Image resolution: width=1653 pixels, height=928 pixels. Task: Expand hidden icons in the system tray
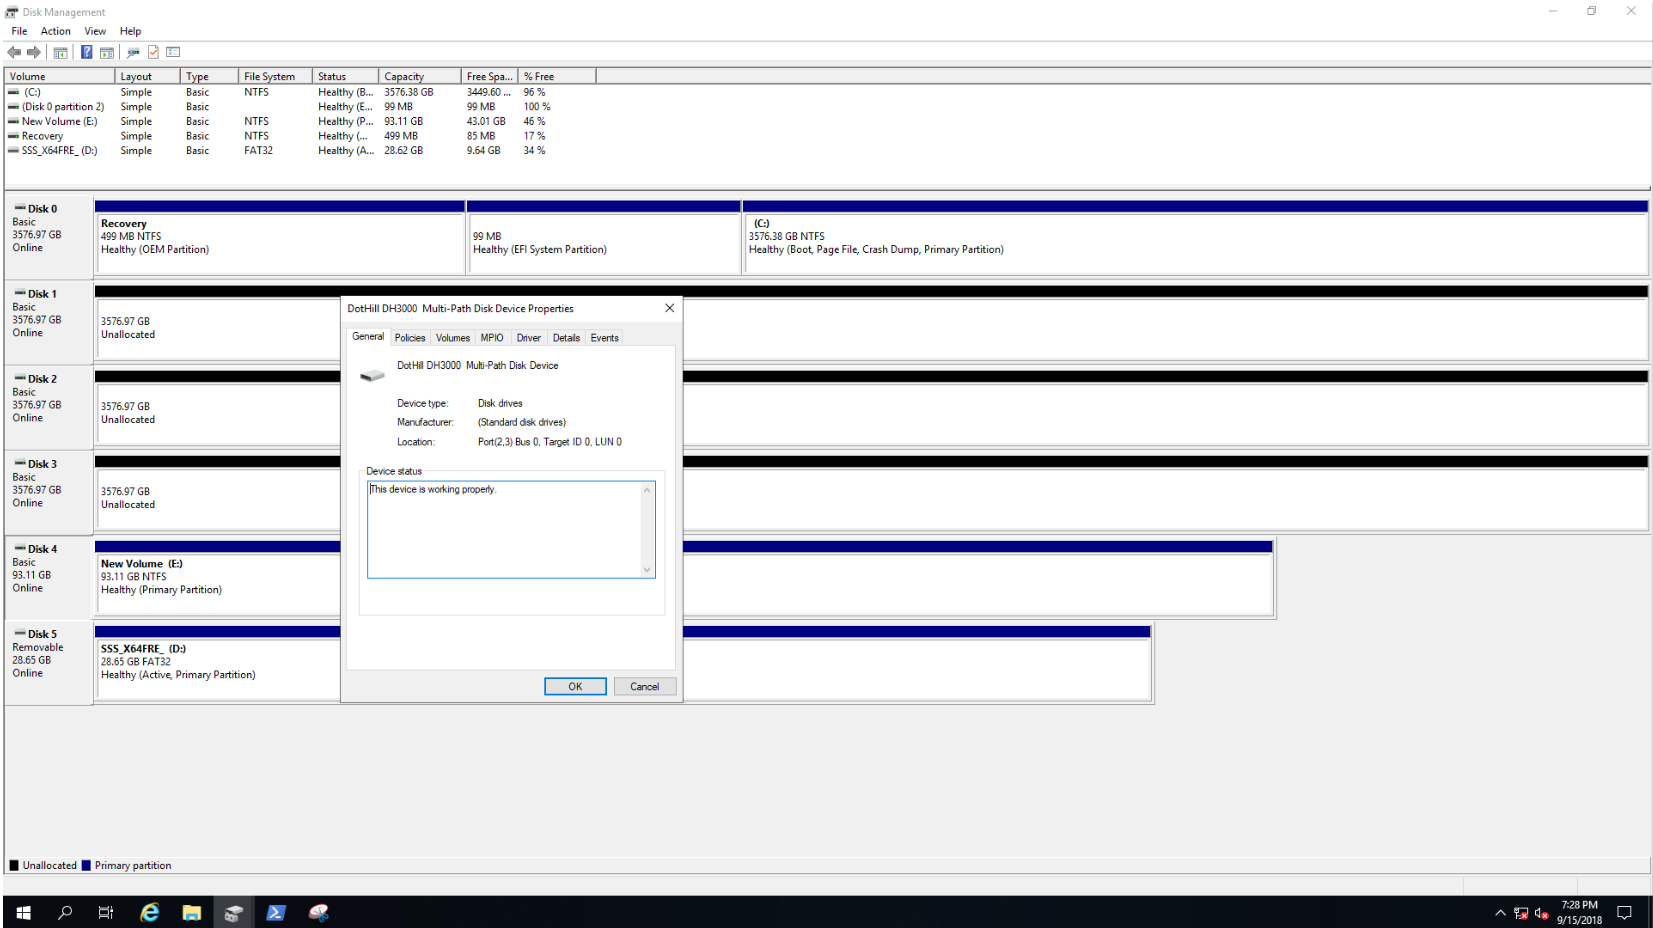coord(1500,912)
